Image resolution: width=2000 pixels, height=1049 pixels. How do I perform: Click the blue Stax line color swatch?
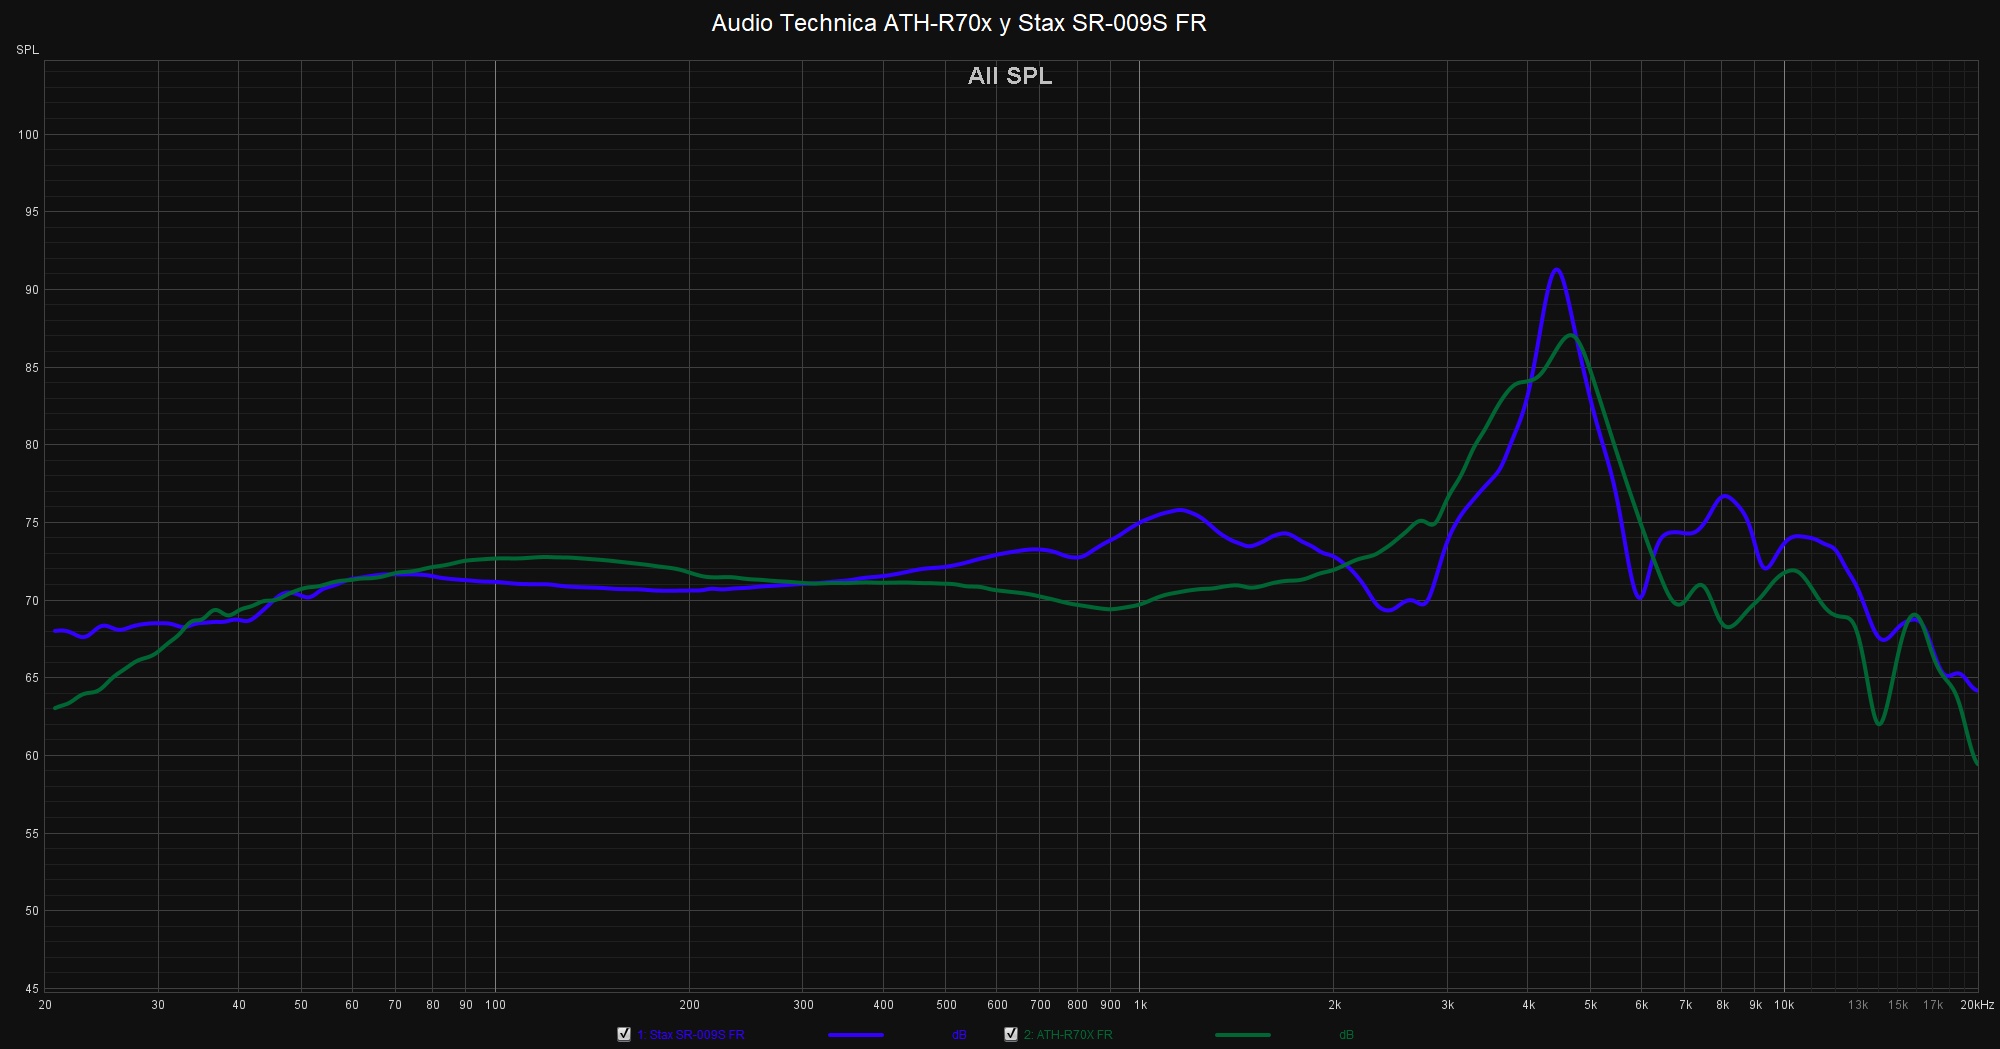855,1035
